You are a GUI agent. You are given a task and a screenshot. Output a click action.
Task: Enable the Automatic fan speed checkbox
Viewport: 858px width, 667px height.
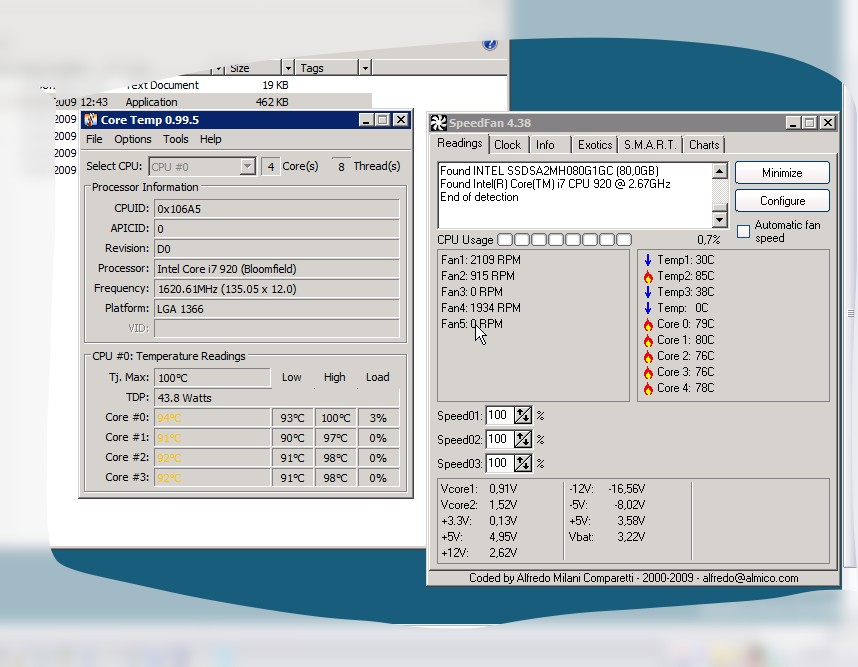[743, 231]
